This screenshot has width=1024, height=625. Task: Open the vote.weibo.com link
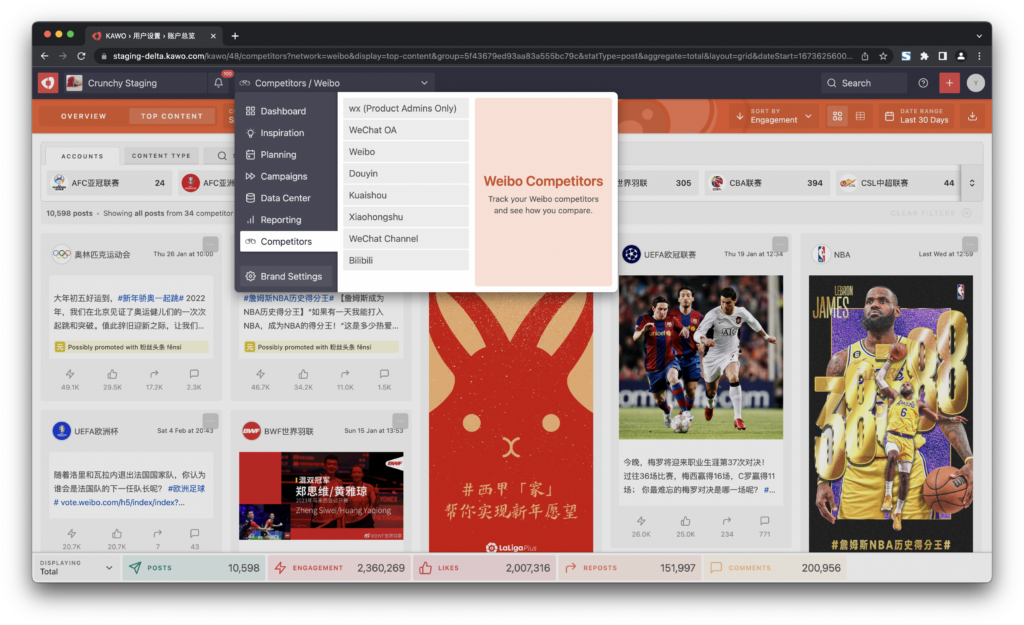coord(119,502)
